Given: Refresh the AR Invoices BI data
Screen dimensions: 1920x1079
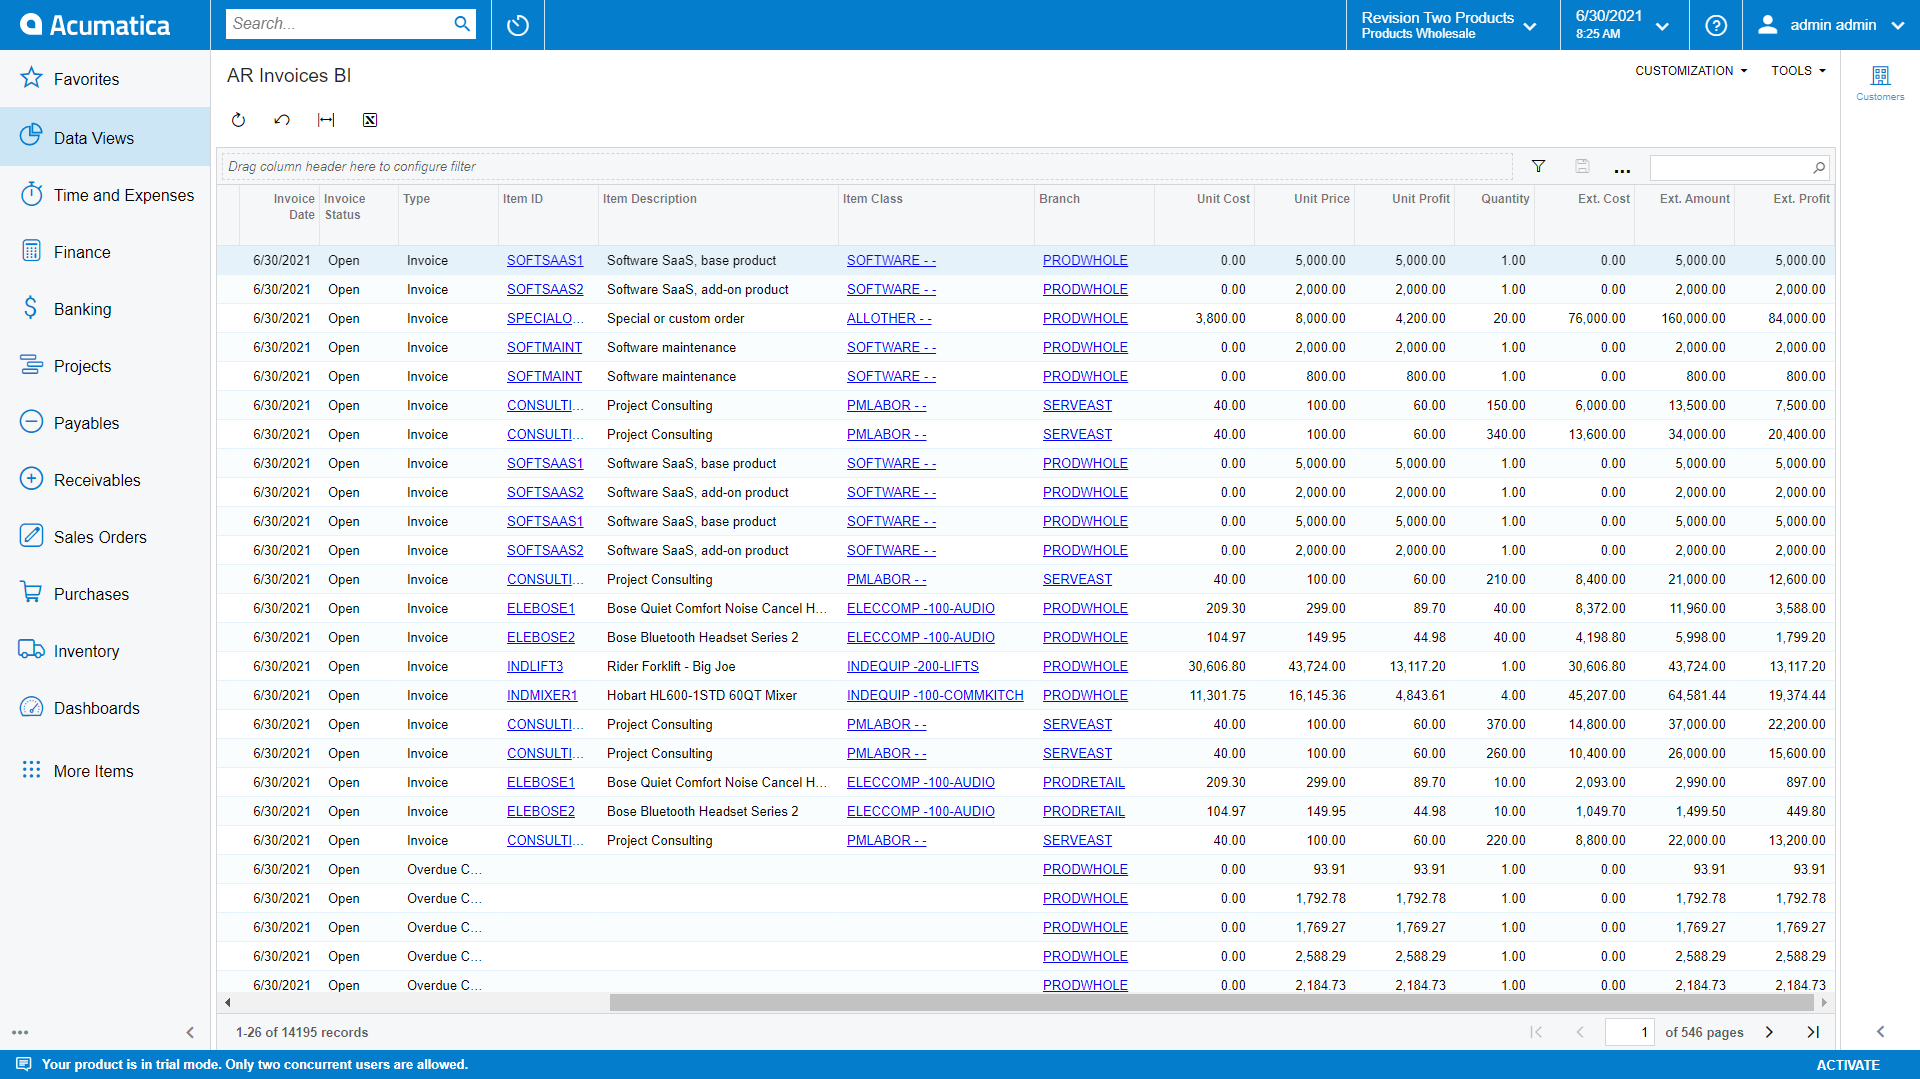Looking at the screenshot, I should [238, 120].
